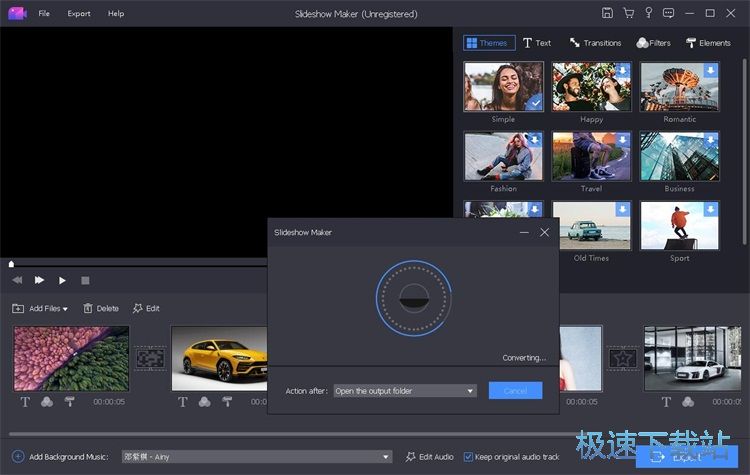Open the File menu

[x=44, y=13]
